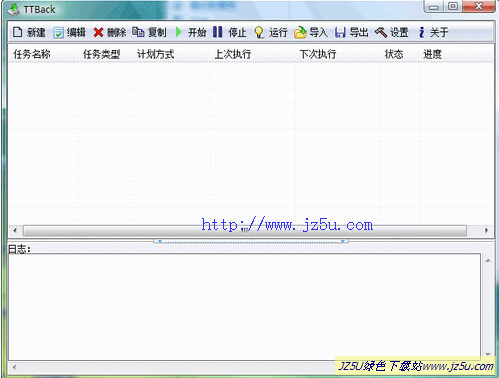The image size is (499, 378).
Task: Select the 复制 (Copy) toolbar icon
Action: [138, 32]
